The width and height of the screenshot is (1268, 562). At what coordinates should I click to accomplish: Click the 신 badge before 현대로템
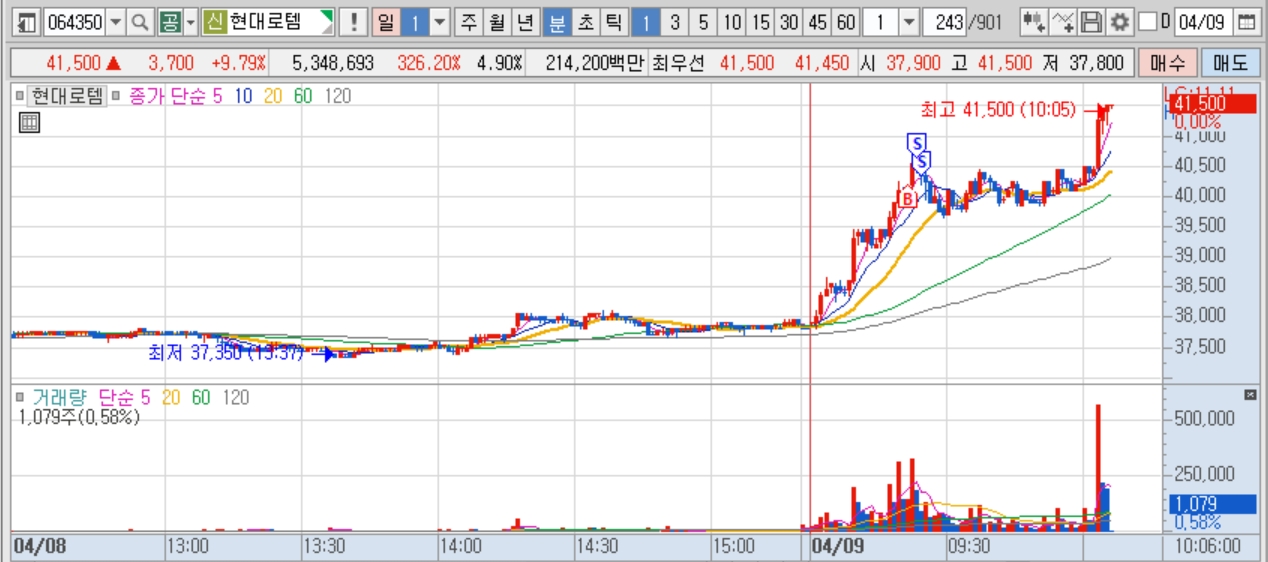pos(214,21)
